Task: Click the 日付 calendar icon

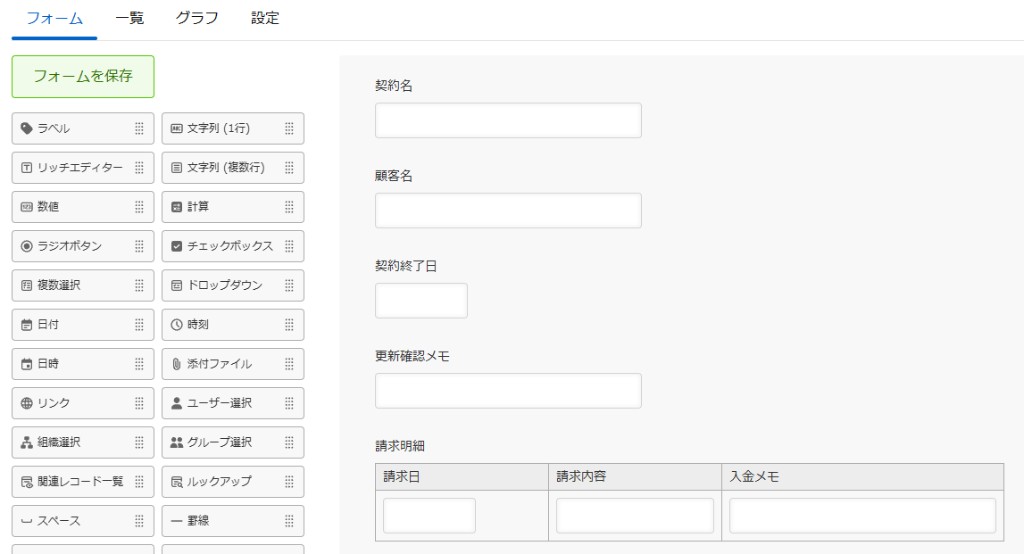Action: [27, 325]
